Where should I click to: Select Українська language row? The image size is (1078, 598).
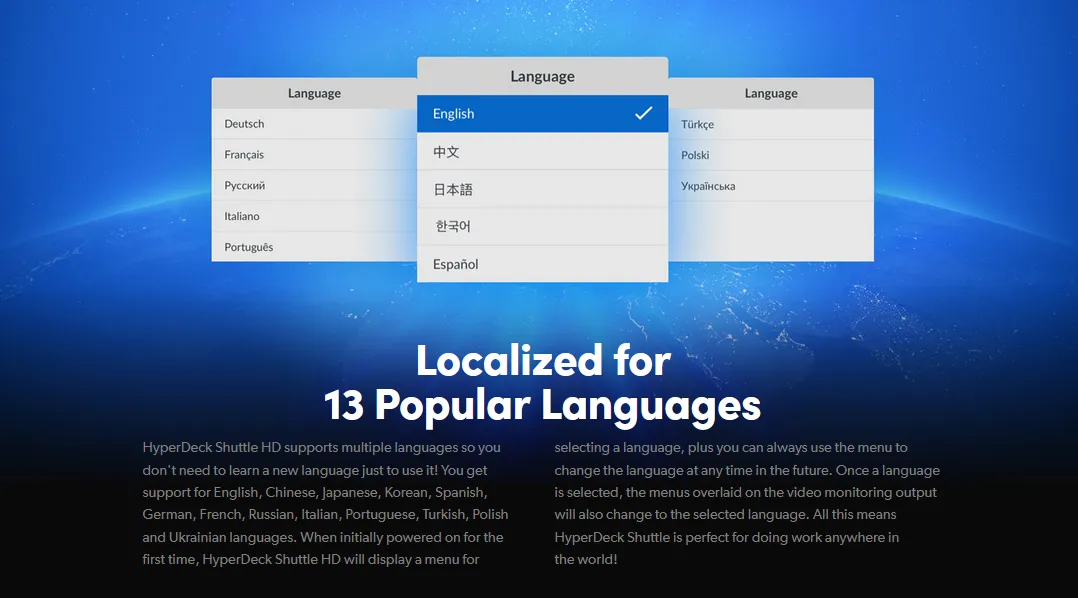(x=771, y=186)
